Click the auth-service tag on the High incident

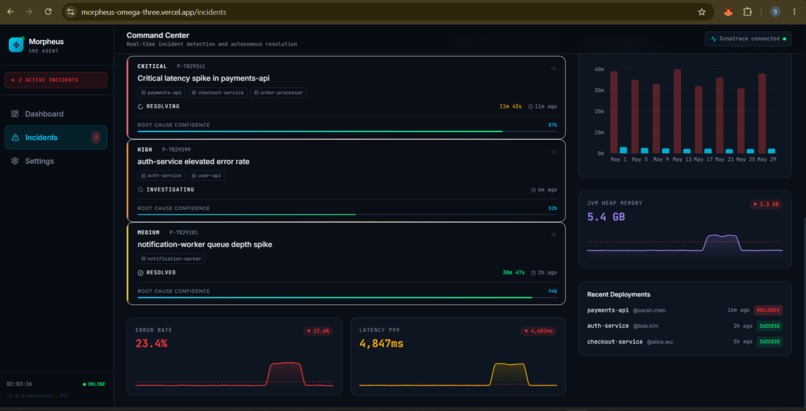coord(161,176)
